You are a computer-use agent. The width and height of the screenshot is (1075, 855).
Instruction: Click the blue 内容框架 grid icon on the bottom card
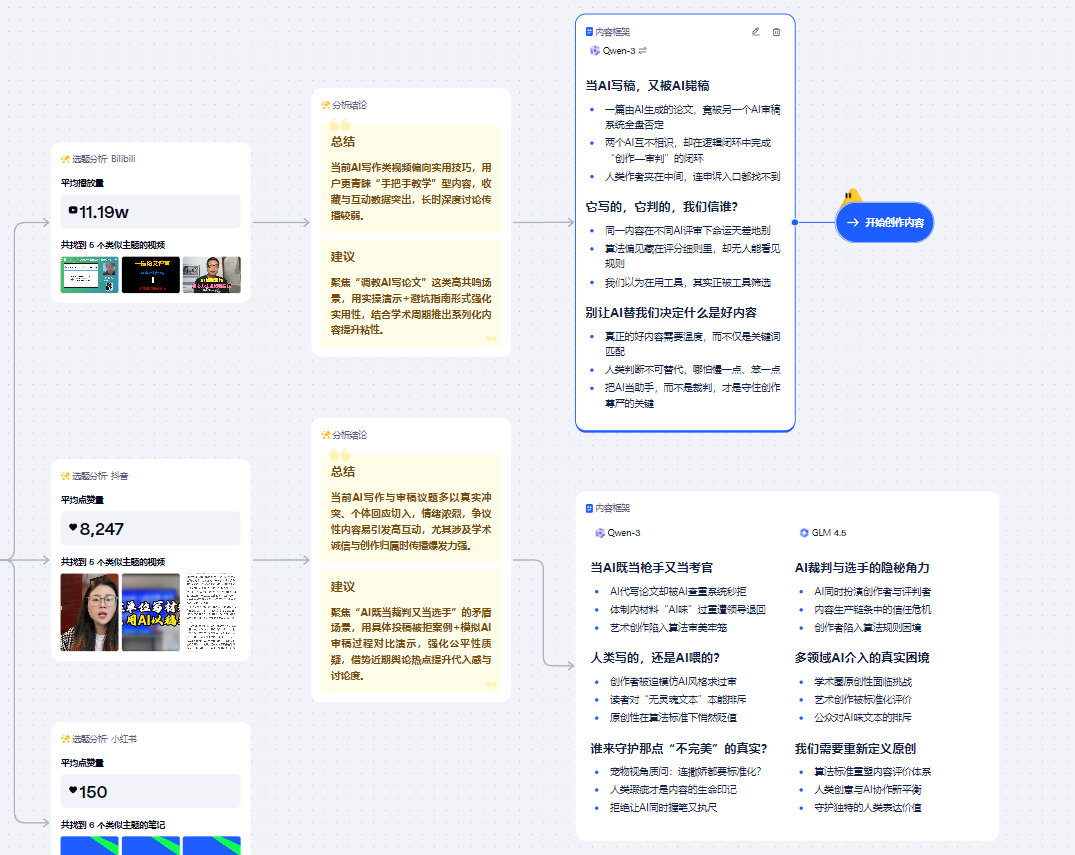tap(588, 507)
